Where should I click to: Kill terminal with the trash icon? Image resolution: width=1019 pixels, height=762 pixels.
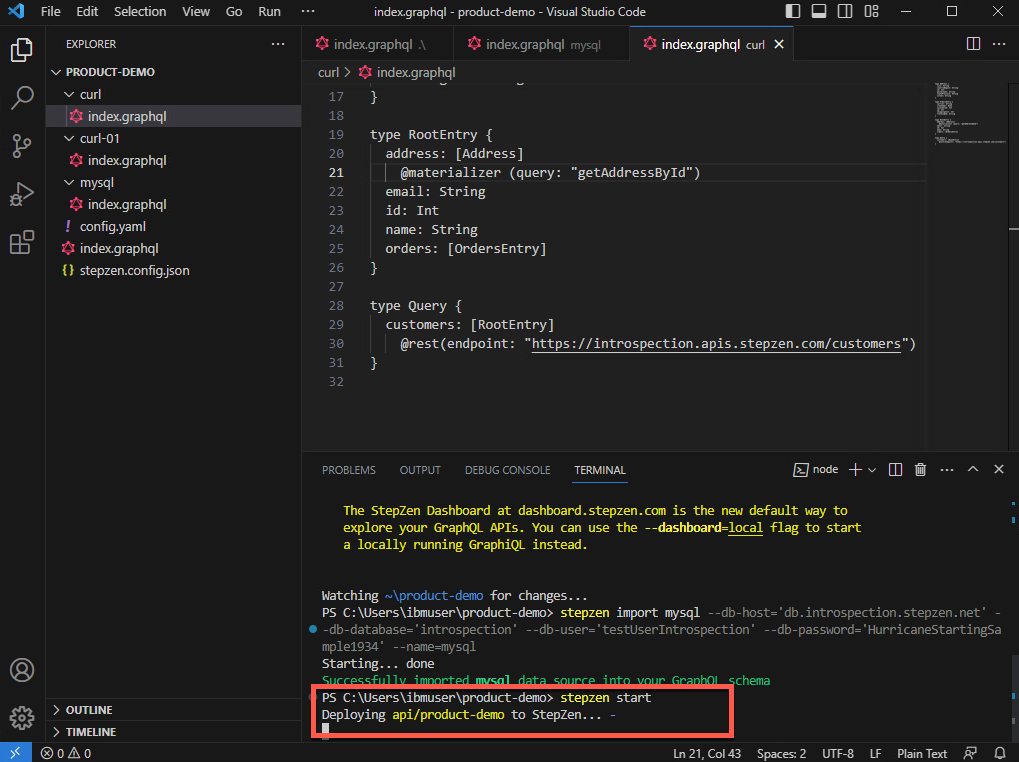point(921,469)
